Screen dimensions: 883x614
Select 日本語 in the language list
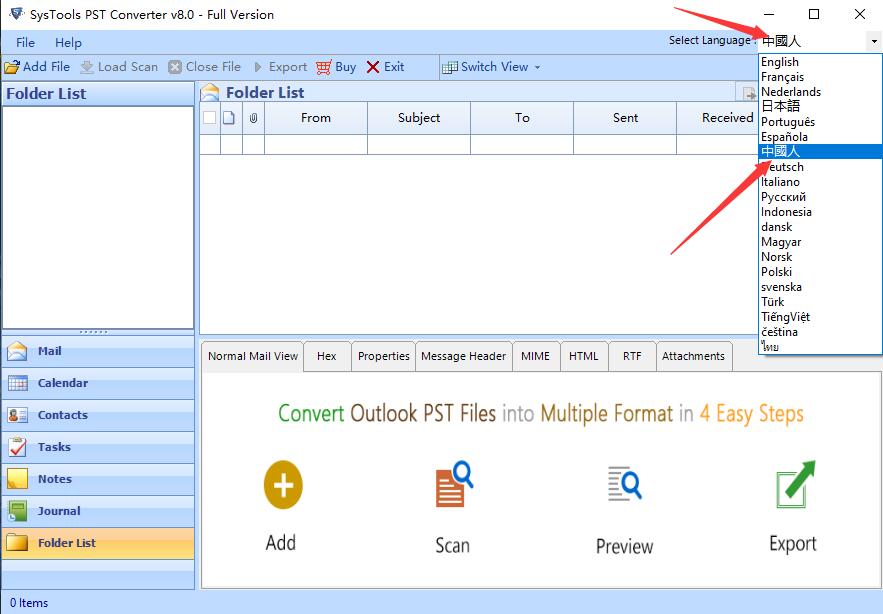[x=820, y=106]
